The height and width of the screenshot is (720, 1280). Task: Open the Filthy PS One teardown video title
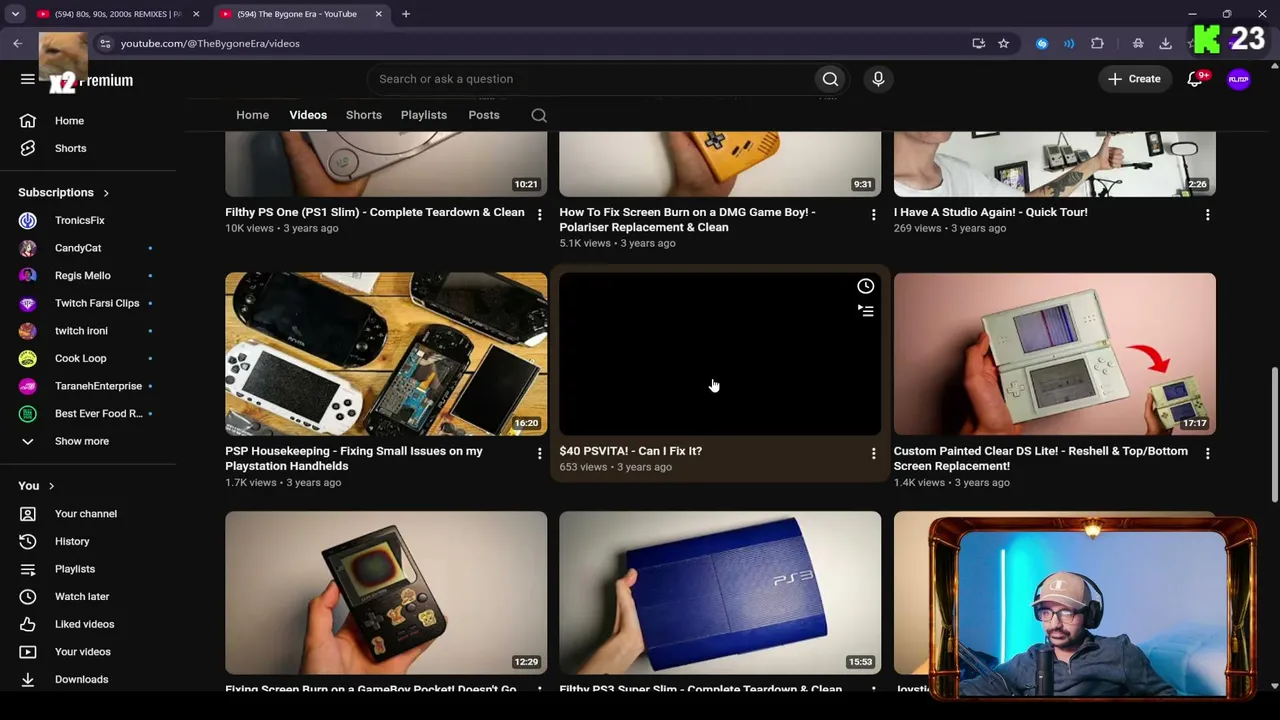(x=375, y=212)
